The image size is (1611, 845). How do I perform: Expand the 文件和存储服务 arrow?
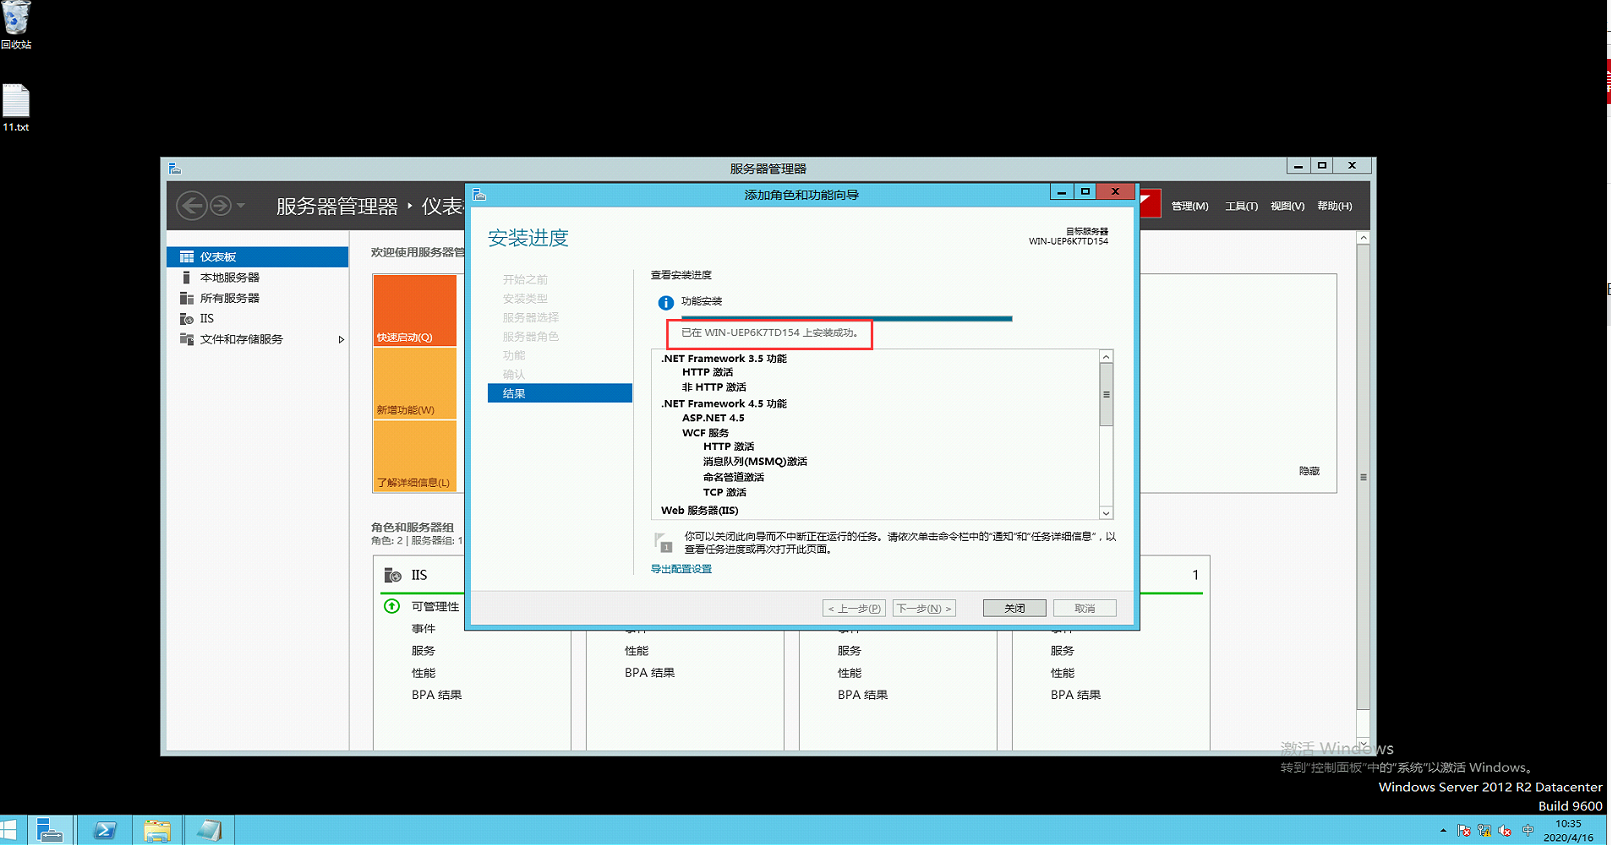point(341,340)
